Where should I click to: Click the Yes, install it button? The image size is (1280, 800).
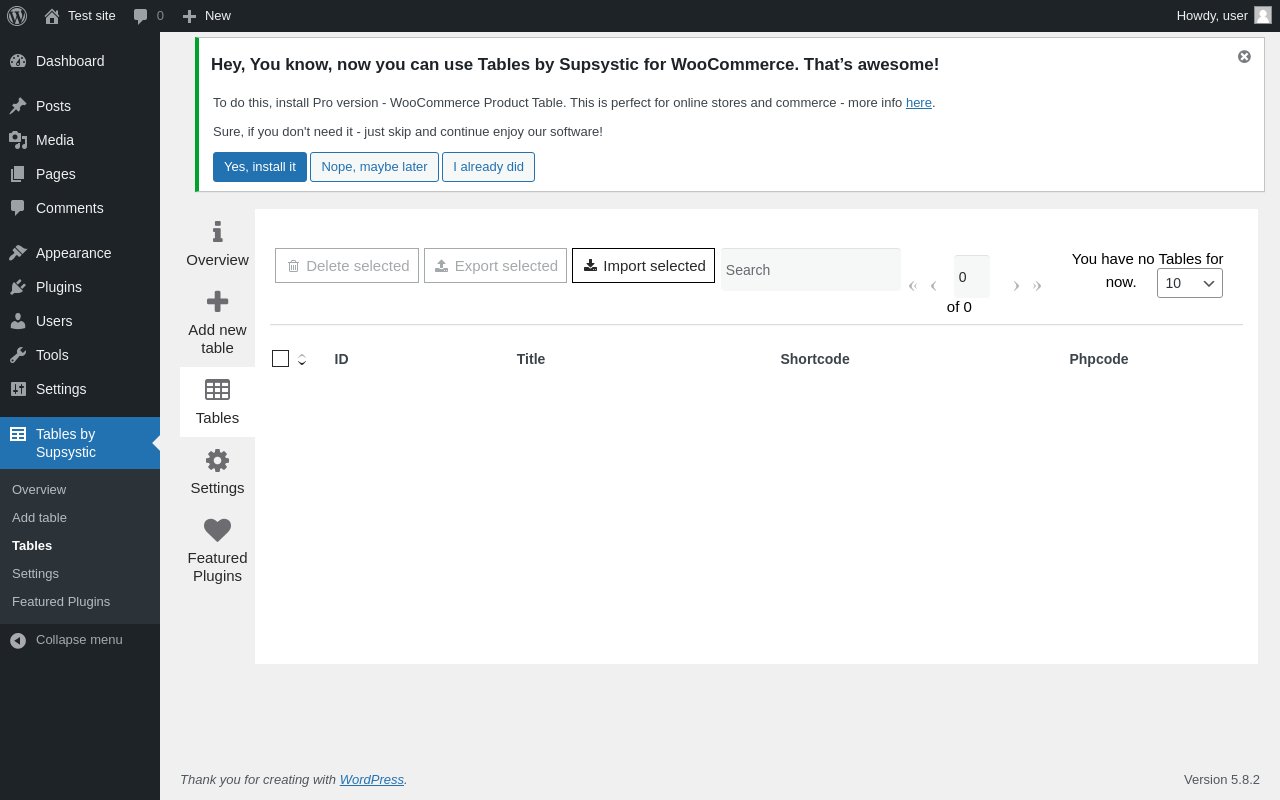pyautogui.click(x=260, y=167)
